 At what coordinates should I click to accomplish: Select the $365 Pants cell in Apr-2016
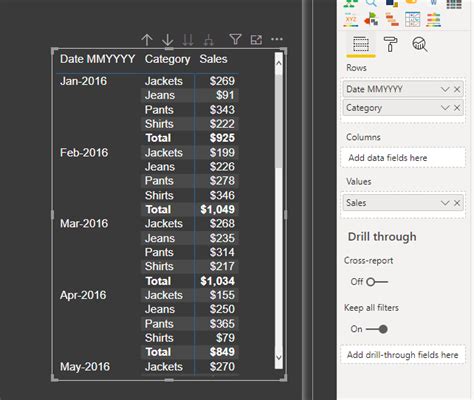222,324
